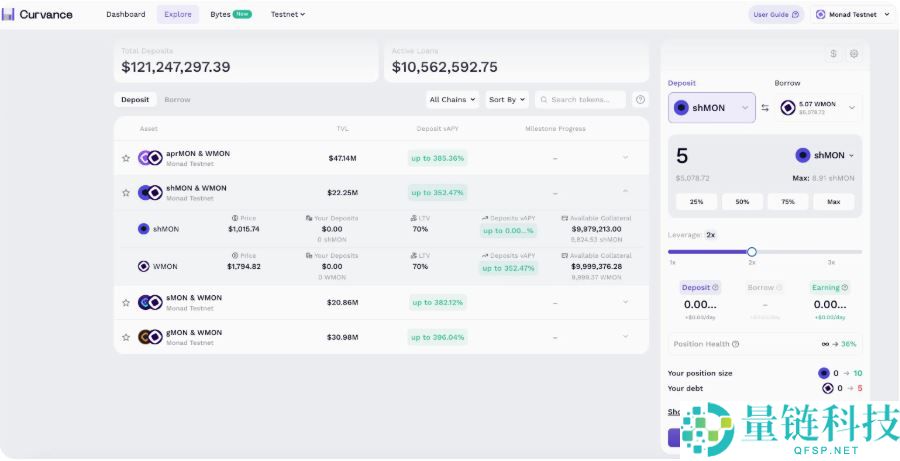Click the help question mark icon
900x461 pixels.
point(640,100)
